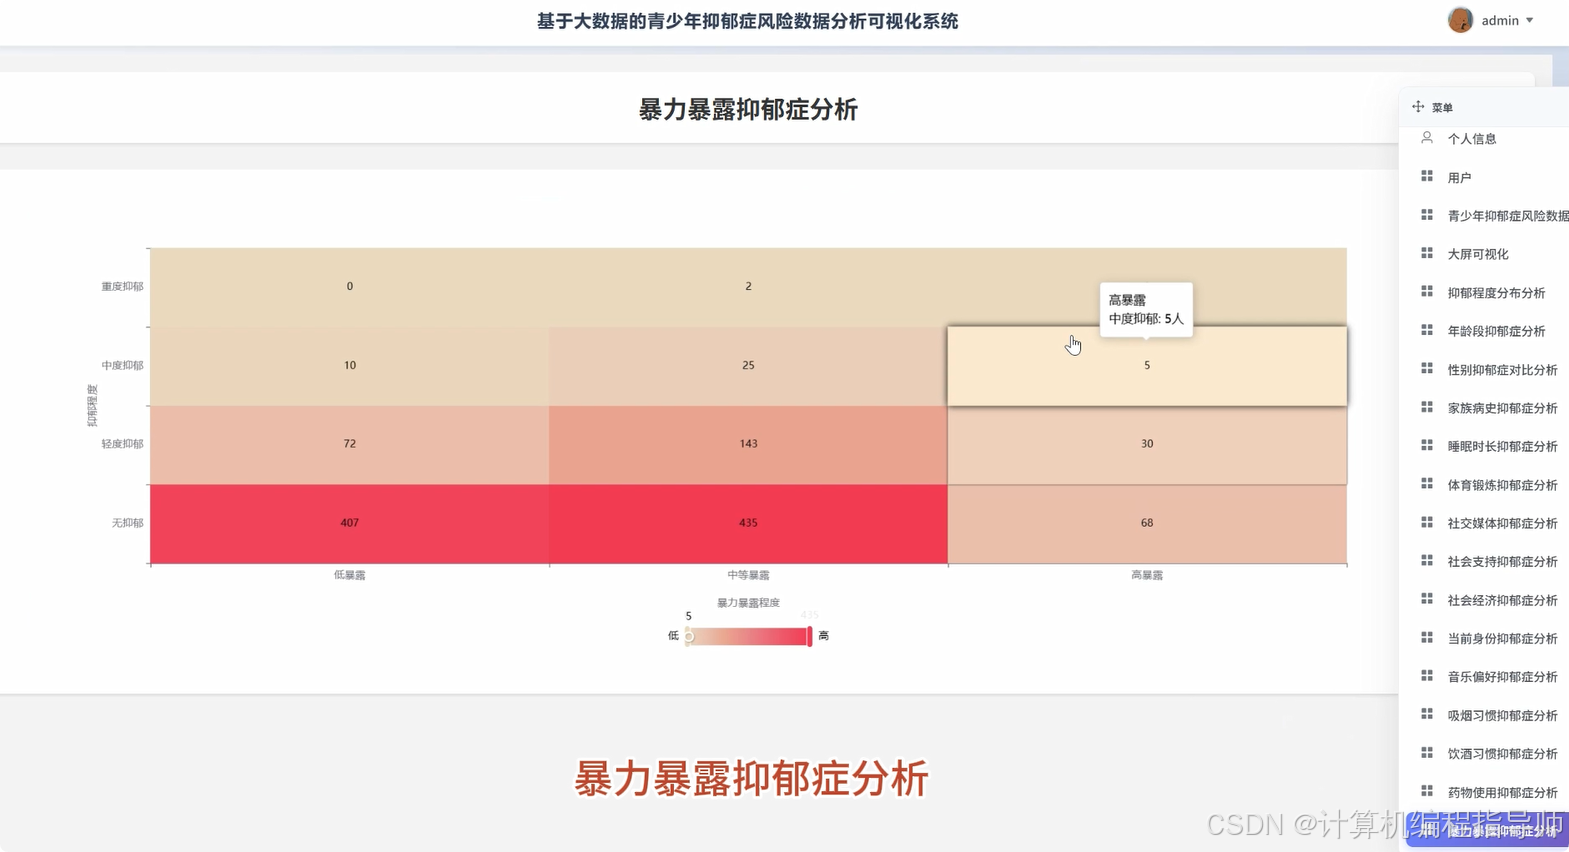
Task: Click grid icon beside 音乐偏好抑郁症分析
Action: pos(1427,677)
